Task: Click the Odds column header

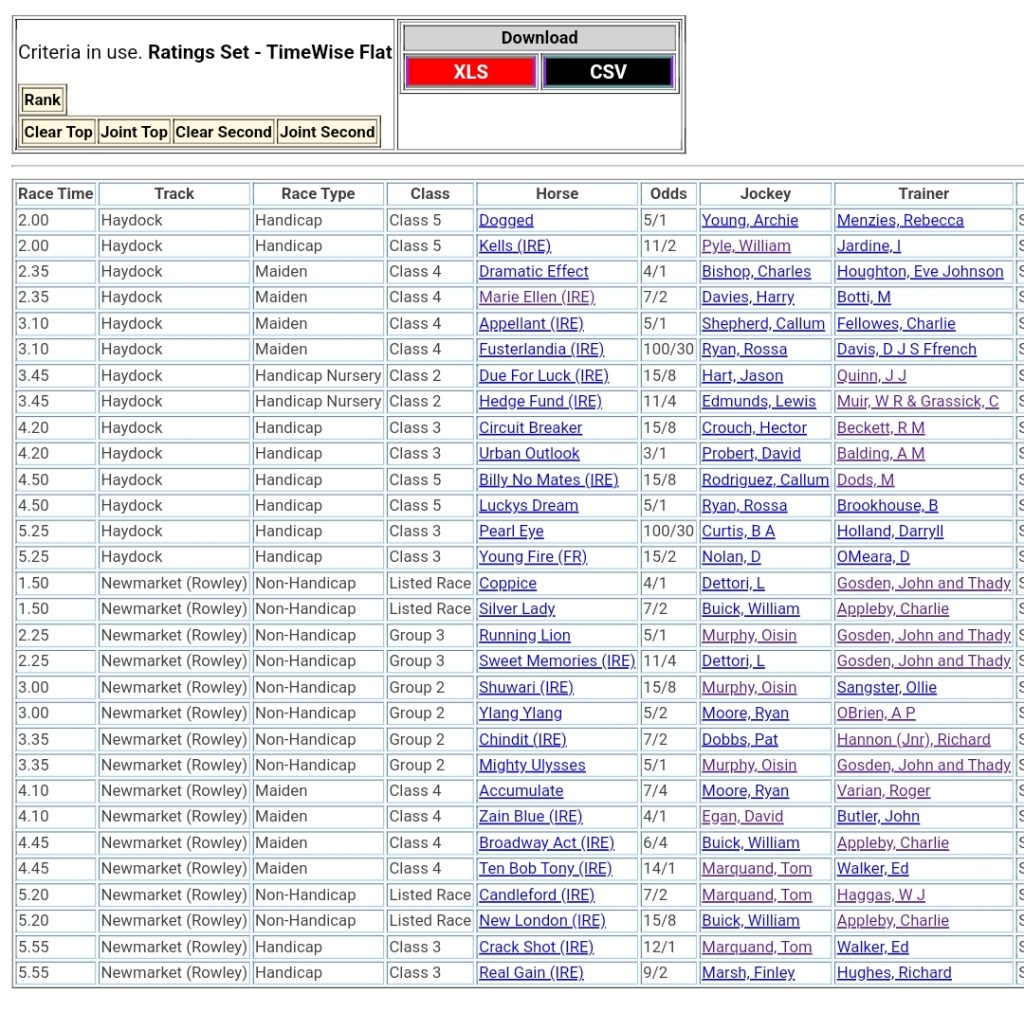Action: click(x=668, y=194)
